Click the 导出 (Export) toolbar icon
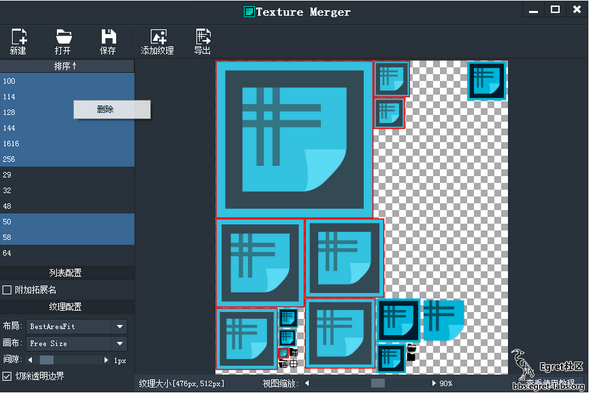Image resolution: width=589 pixels, height=393 pixels. (202, 41)
